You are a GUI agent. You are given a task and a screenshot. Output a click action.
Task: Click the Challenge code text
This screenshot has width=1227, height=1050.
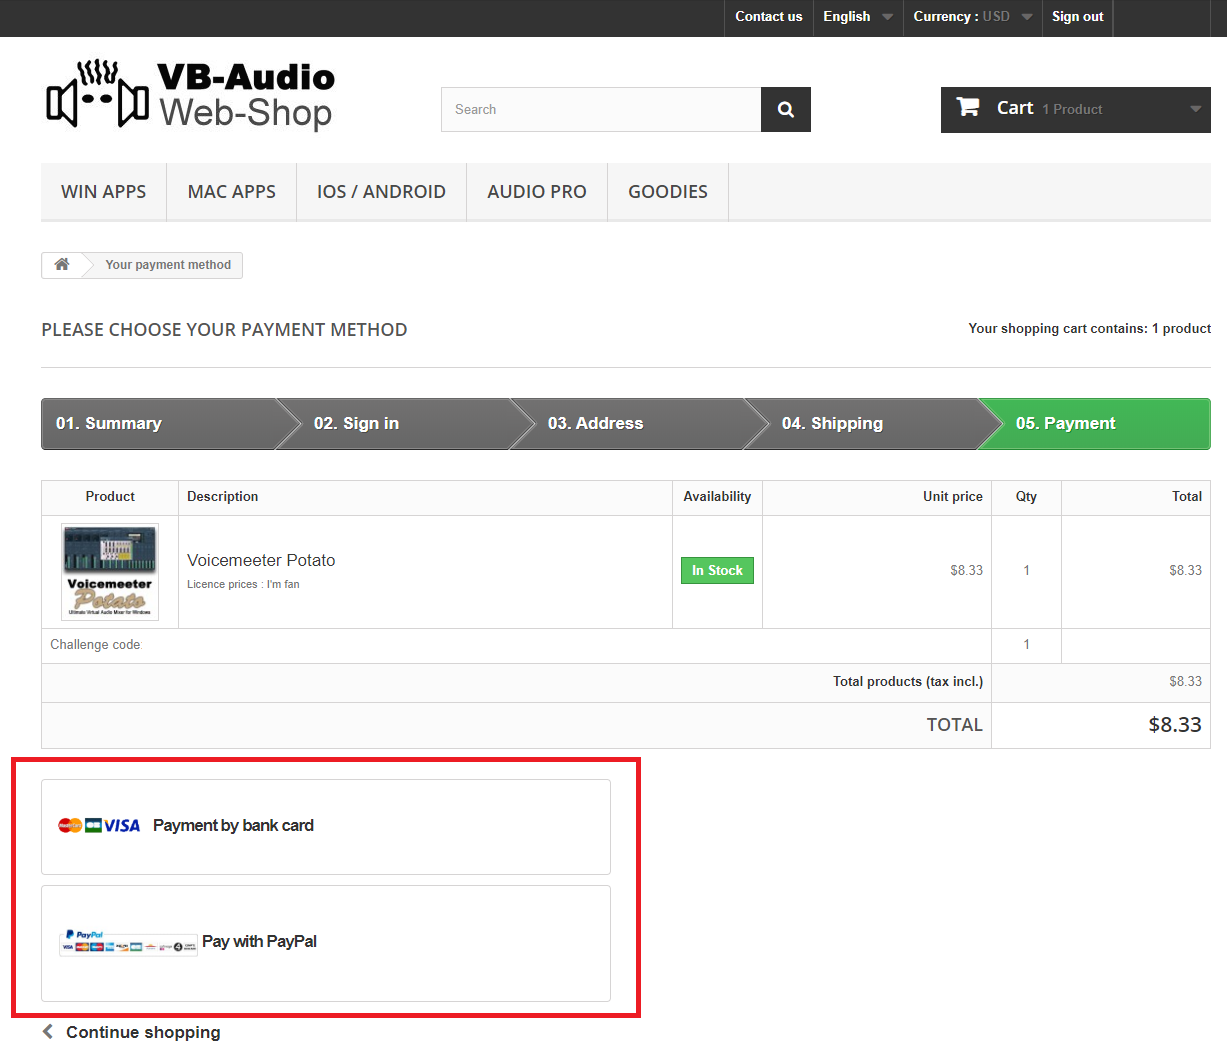point(96,645)
